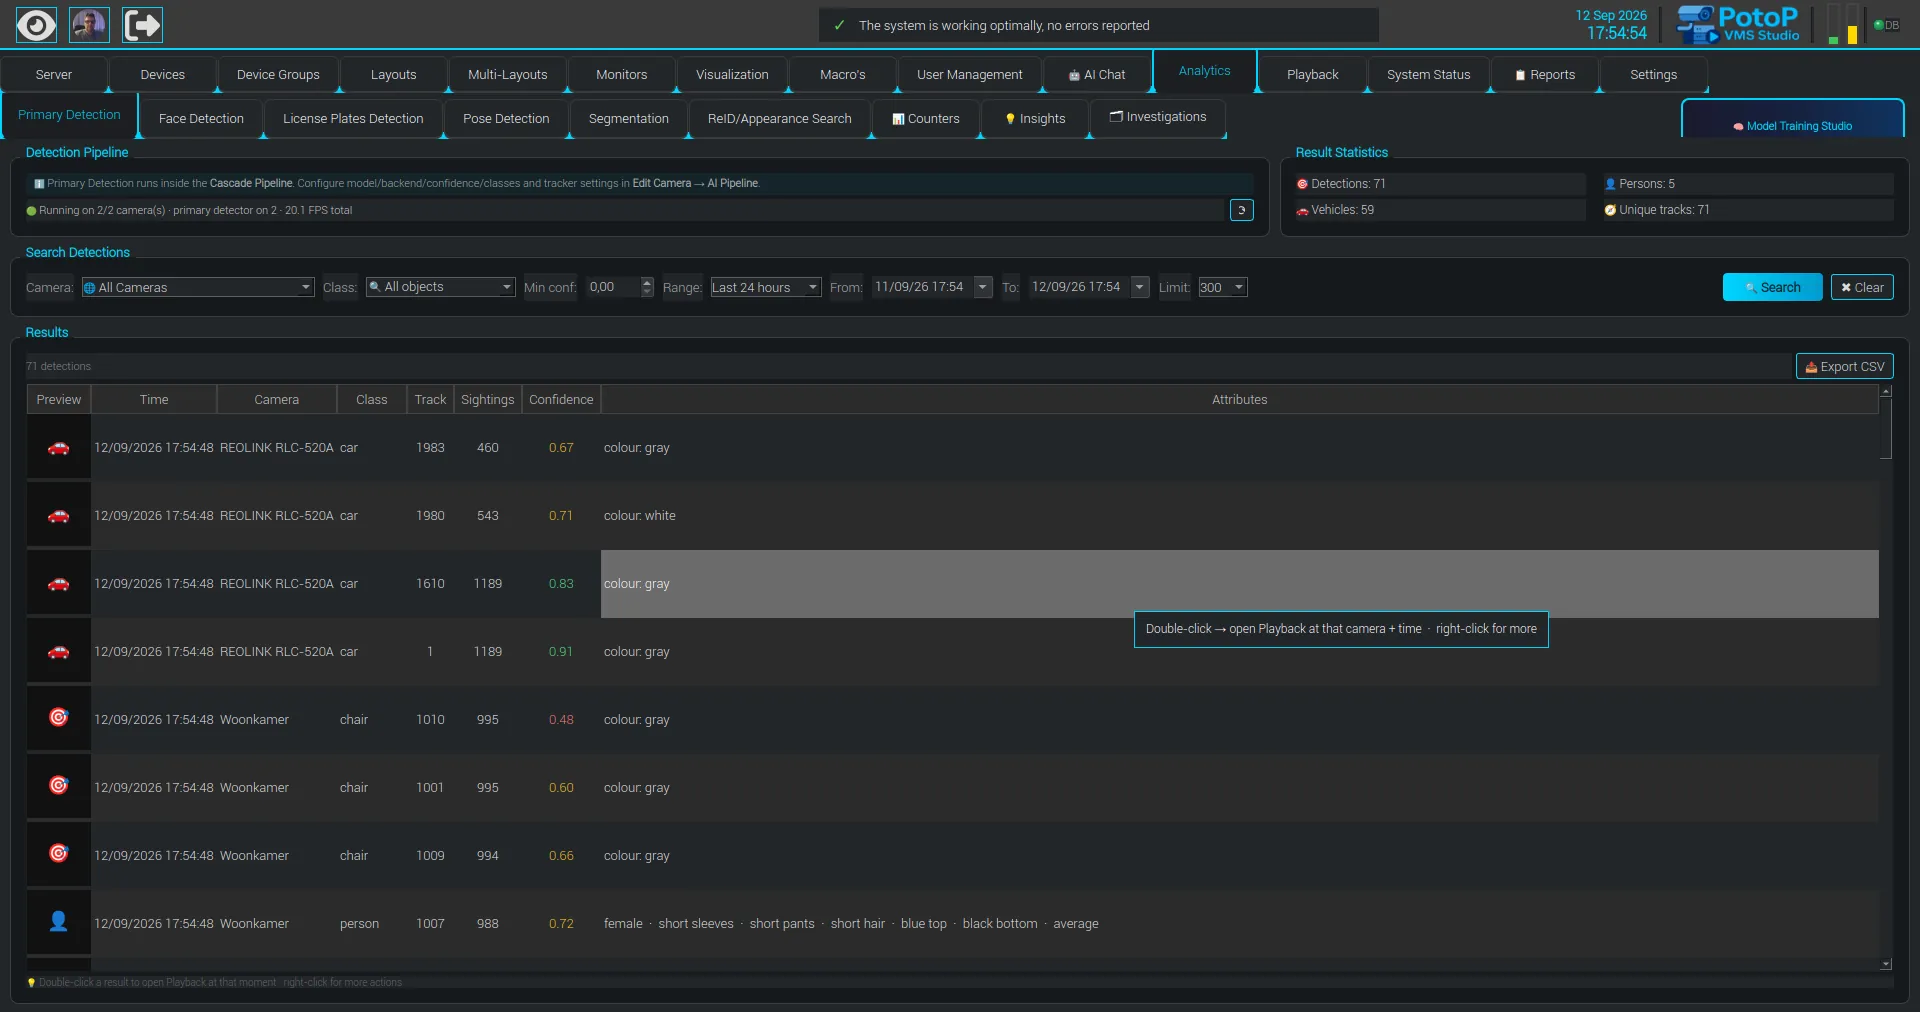Click results scrollbar down arrow
Screen dimensions: 1920x1012
point(1886,964)
